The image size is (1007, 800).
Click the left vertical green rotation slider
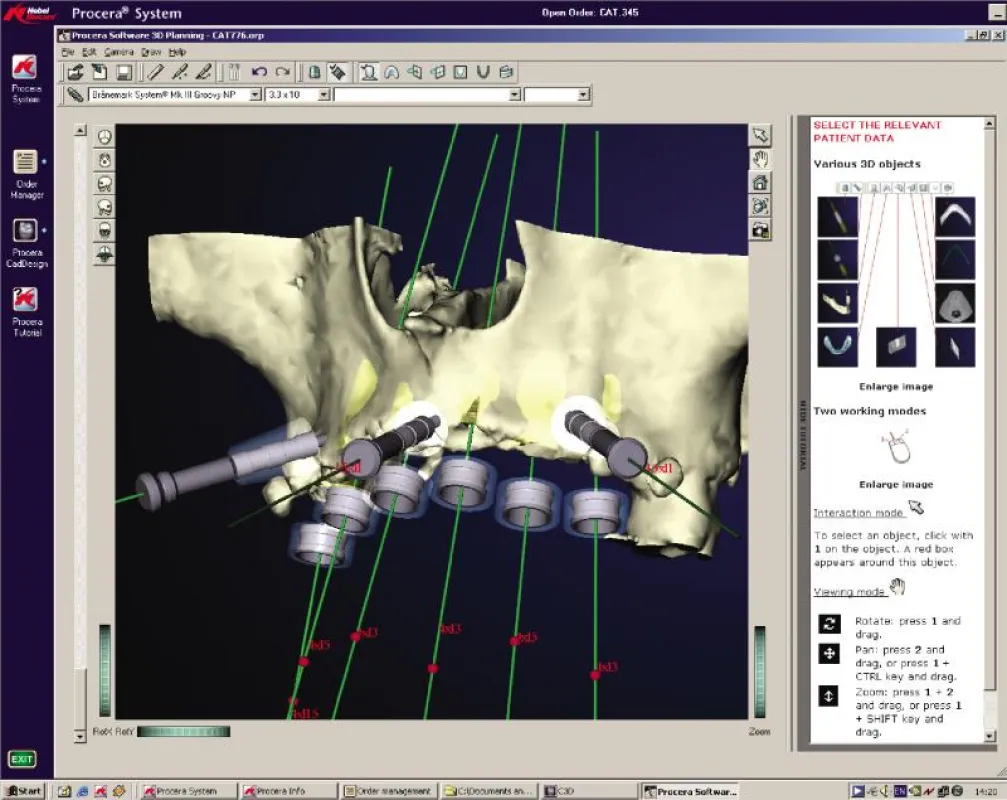point(105,670)
